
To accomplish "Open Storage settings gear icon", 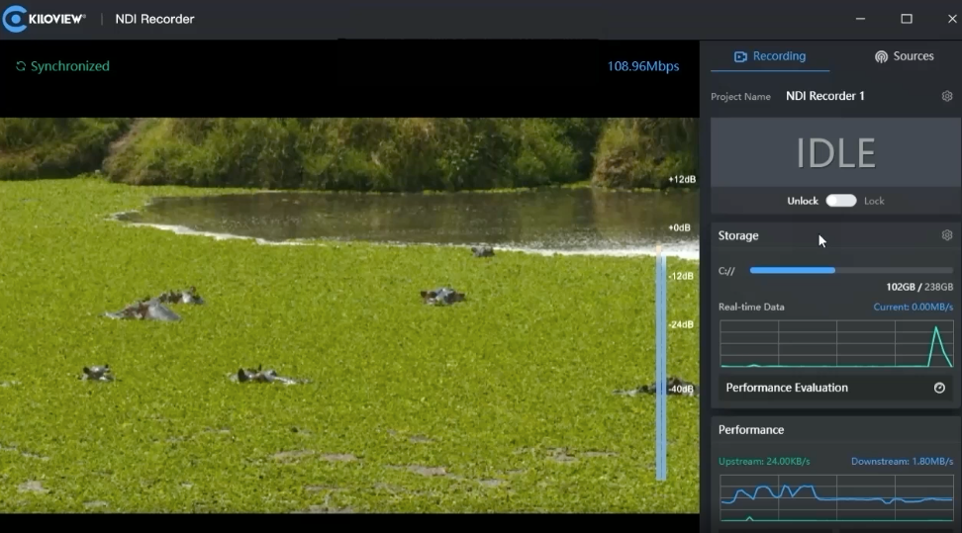I will [x=947, y=236].
